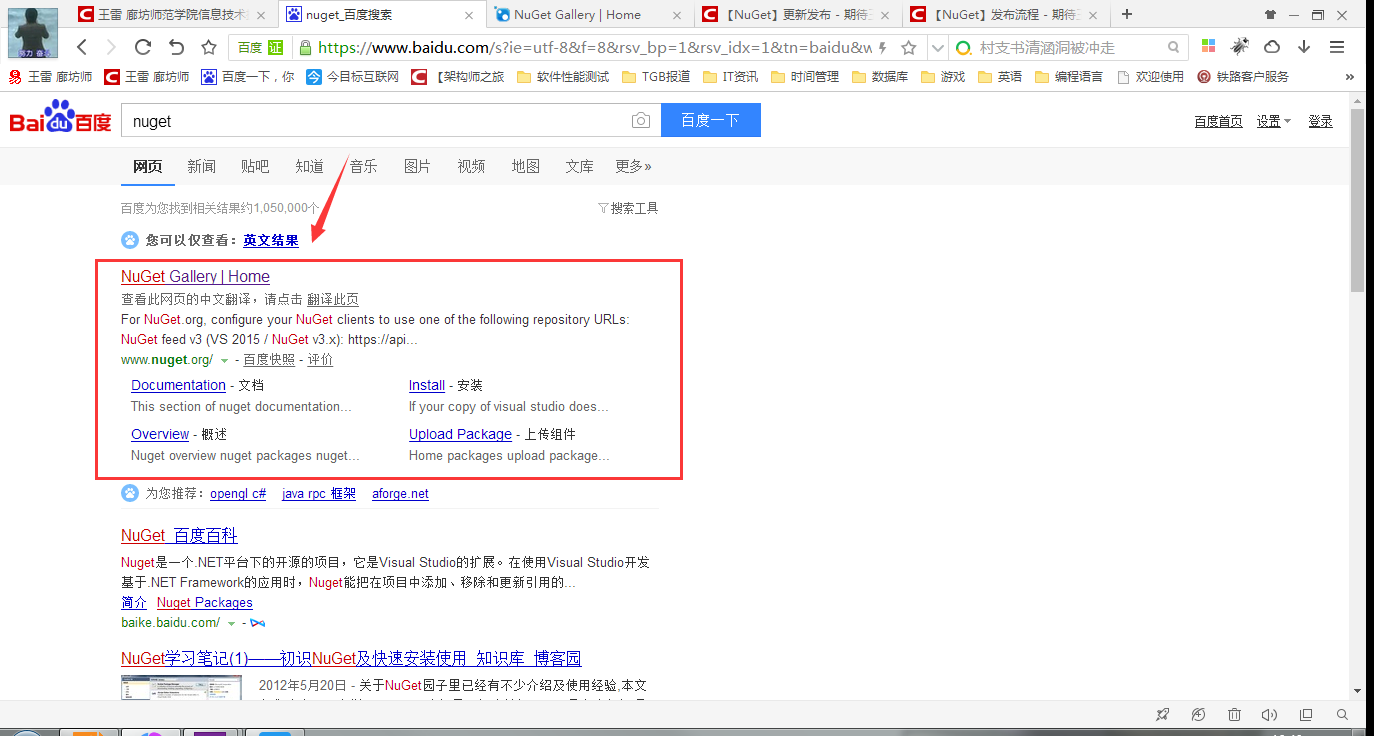Bookmark page using star inside address bar

tap(909, 47)
